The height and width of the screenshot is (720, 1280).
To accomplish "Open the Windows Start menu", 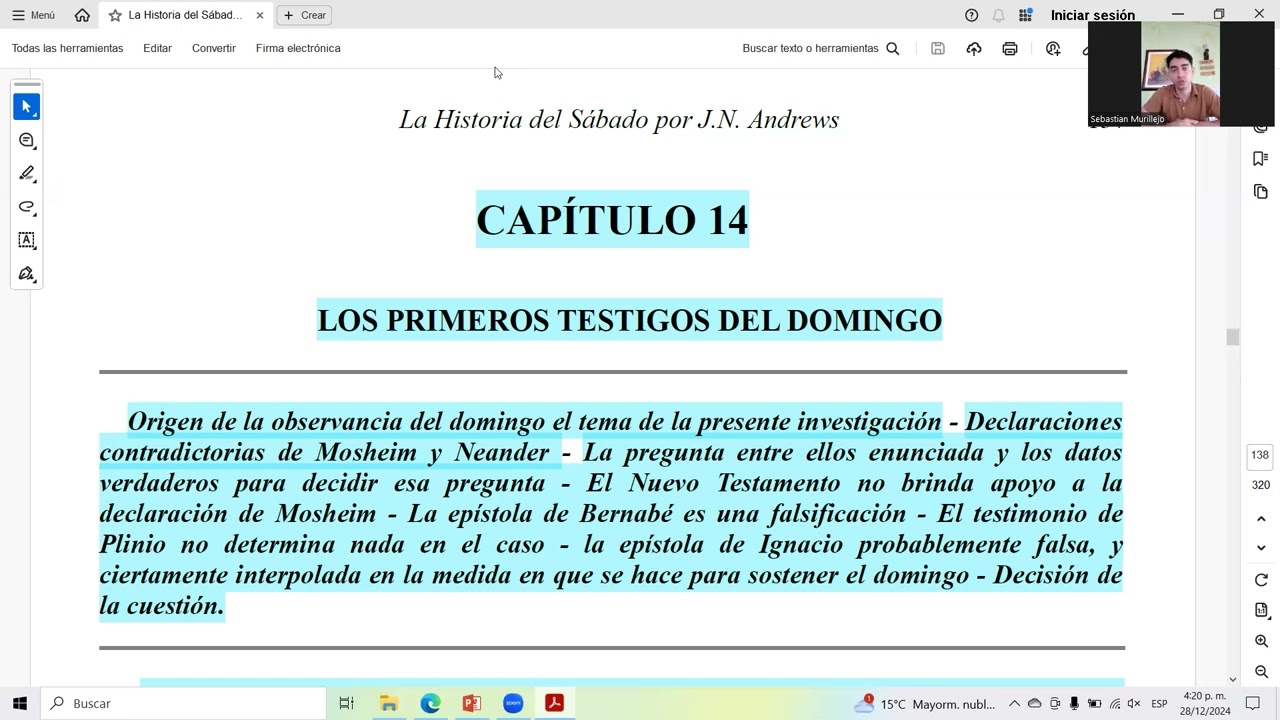I will (19, 703).
